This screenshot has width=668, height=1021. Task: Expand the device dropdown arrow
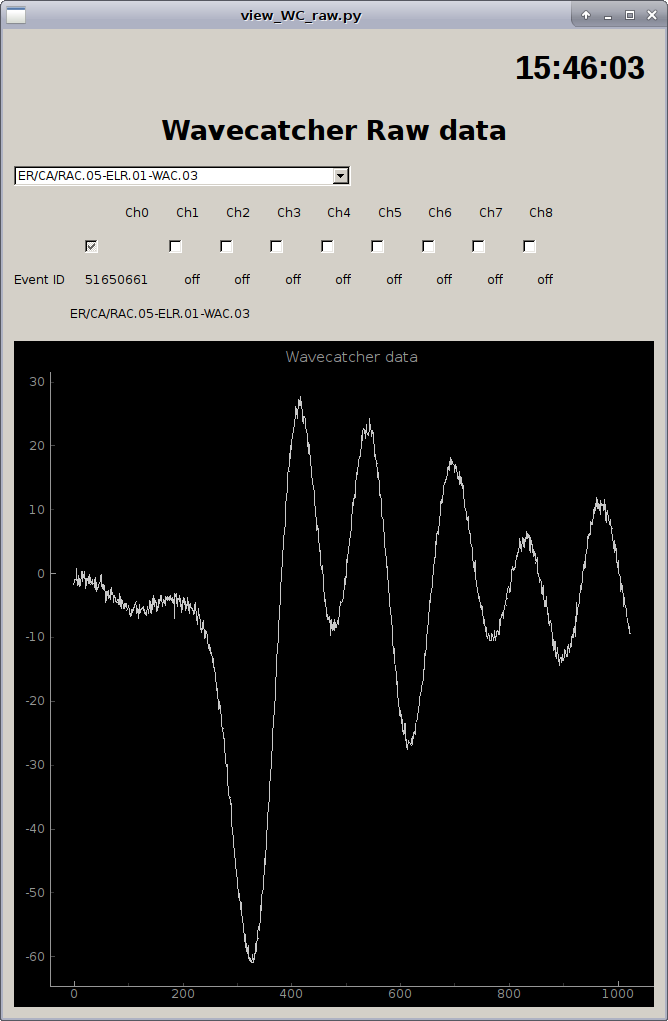coord(341,176)
